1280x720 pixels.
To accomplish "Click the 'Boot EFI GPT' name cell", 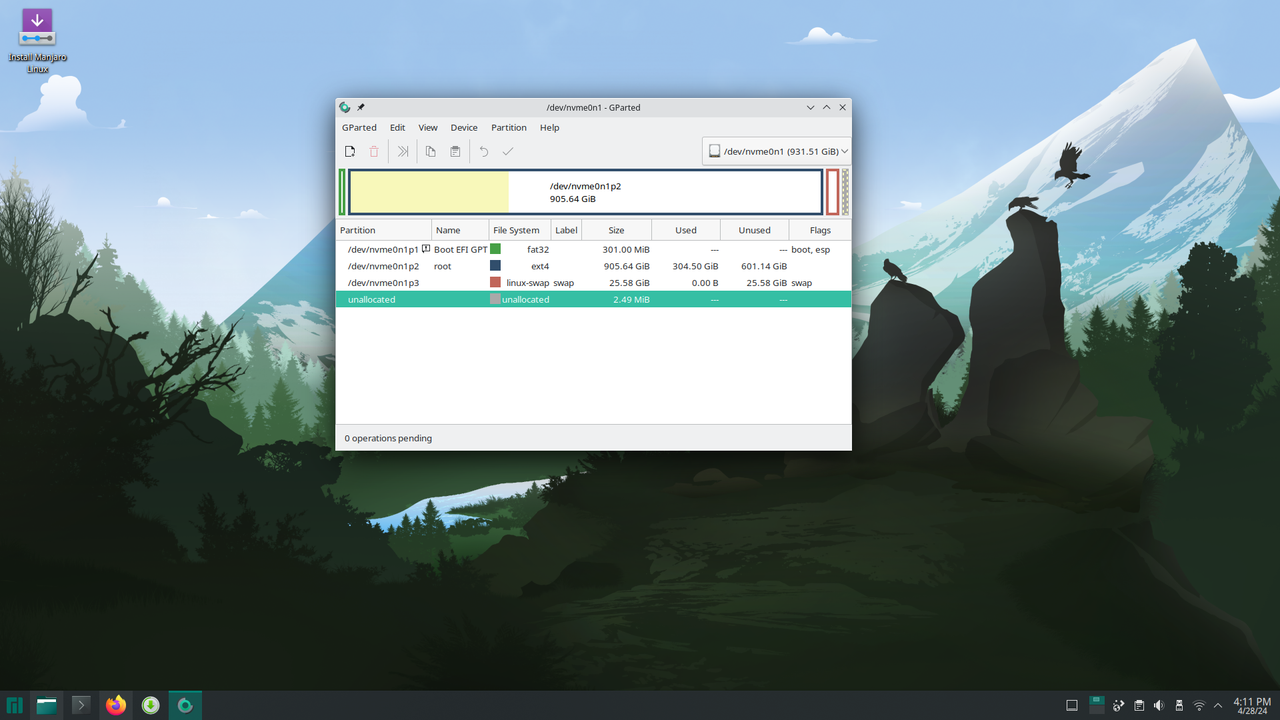I will [x=461, y=249].
